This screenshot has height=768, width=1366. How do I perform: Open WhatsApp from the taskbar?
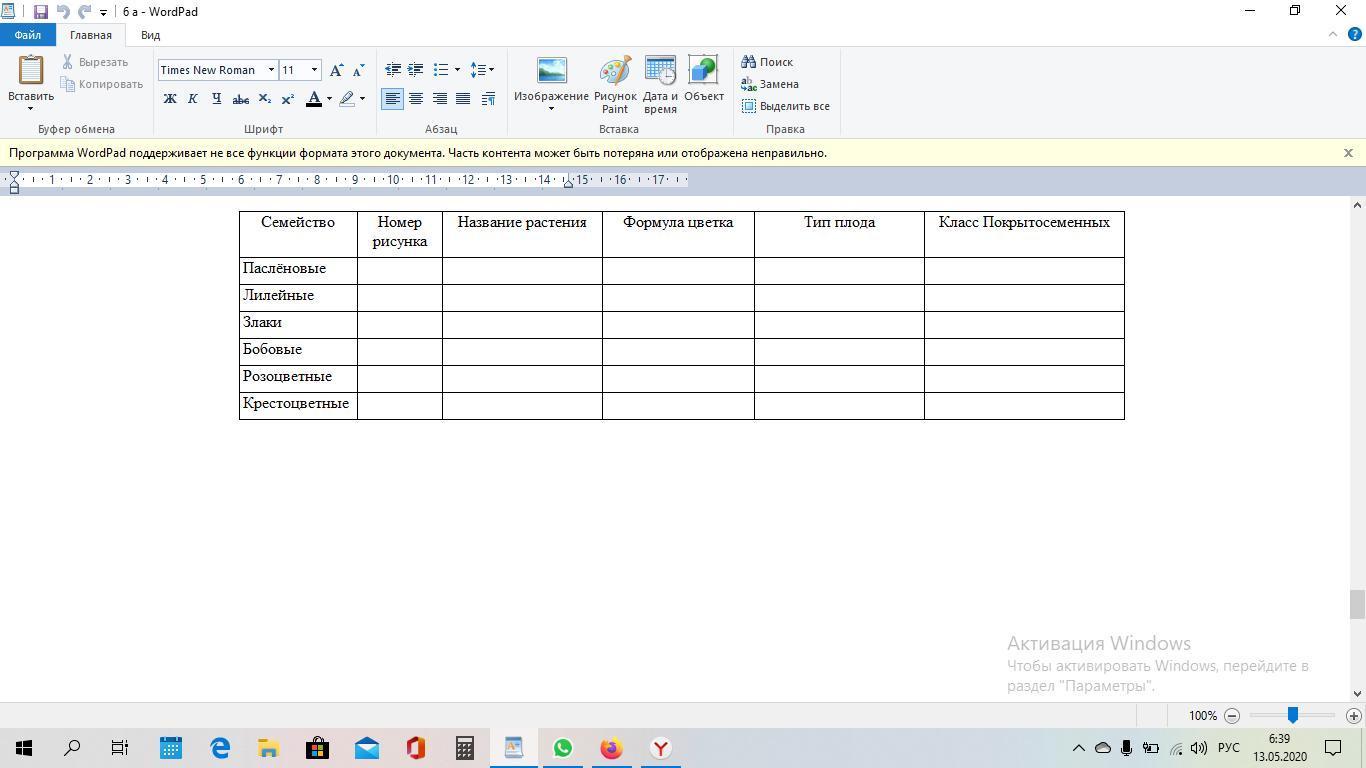(x=562, y=748)
